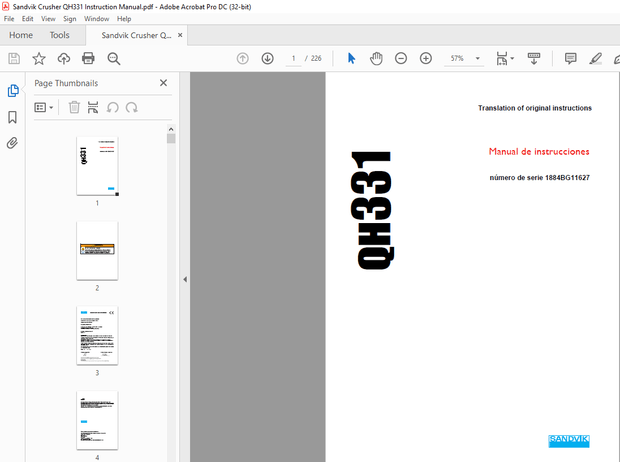Click the page number input field
This screenshot has width=620, height=462.
pyautogui.click(x=293, y=59)
